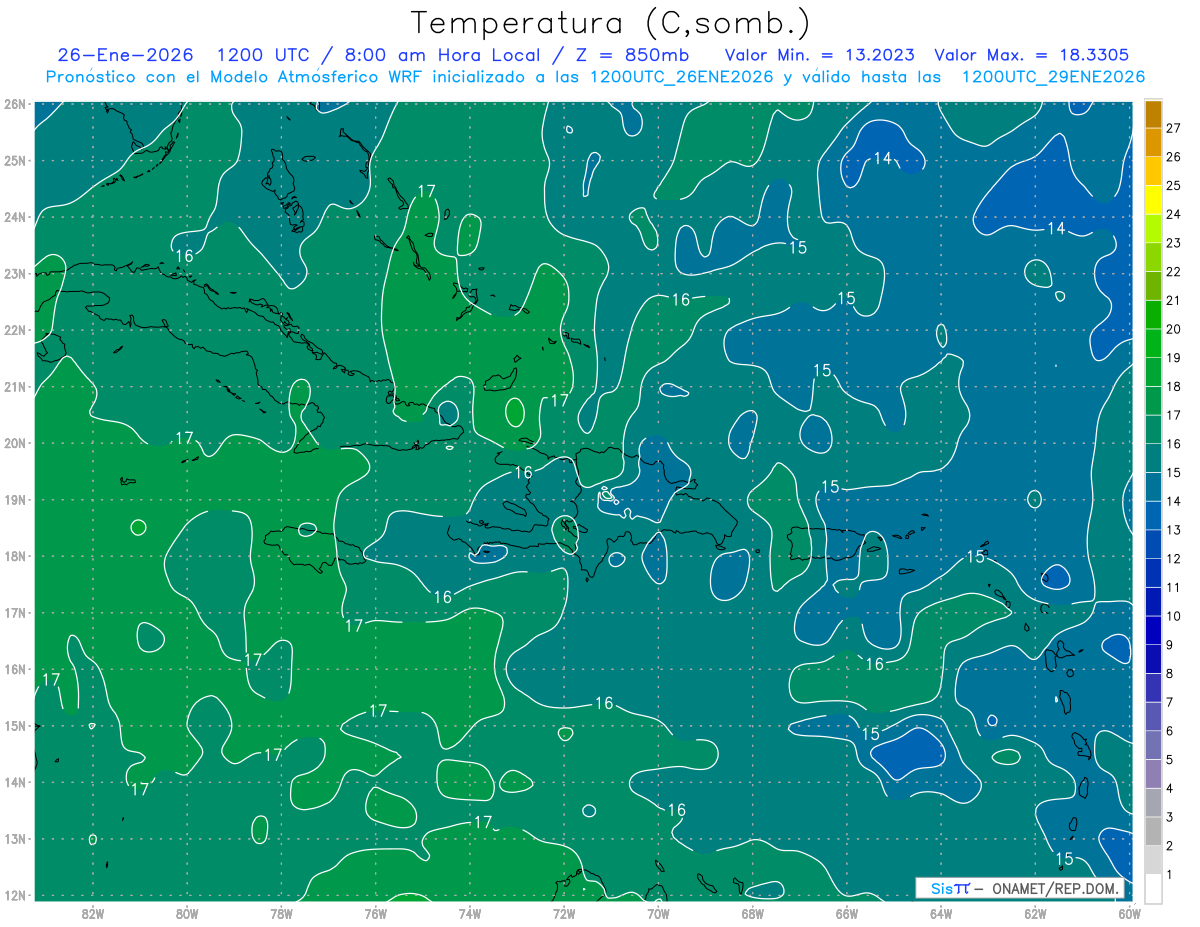Screen dimensions: 1200x927
Task: Click the '70W' longitude axis label
Action: (x=658, y=912)
